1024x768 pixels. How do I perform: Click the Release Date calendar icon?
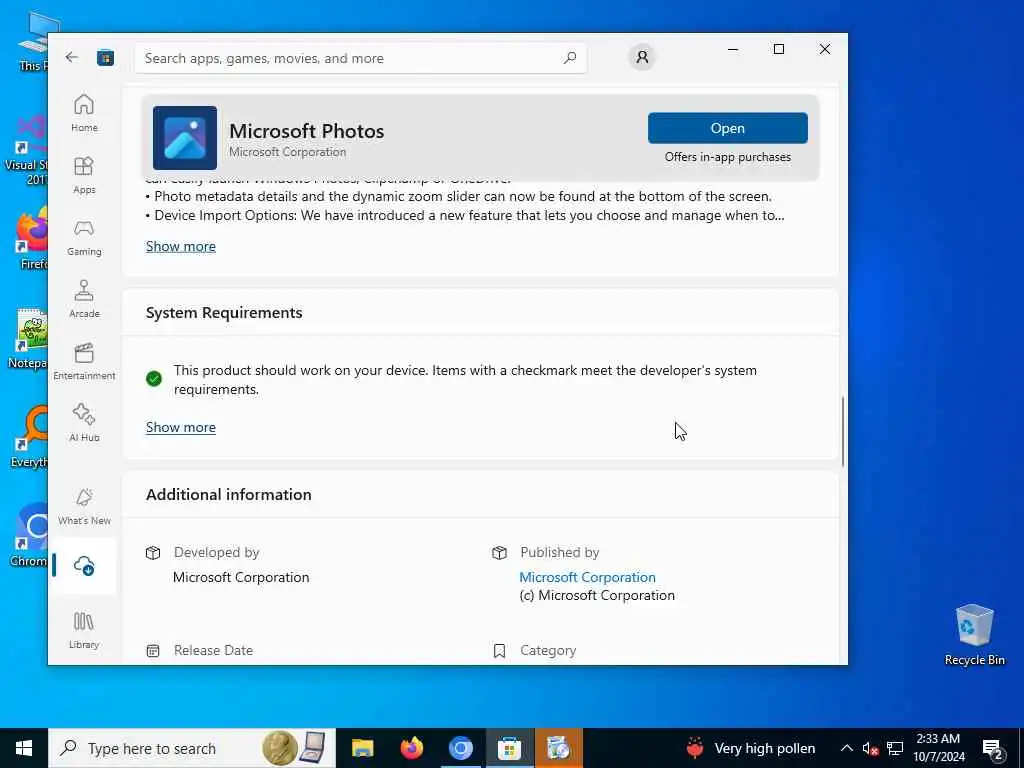point(153,650)
